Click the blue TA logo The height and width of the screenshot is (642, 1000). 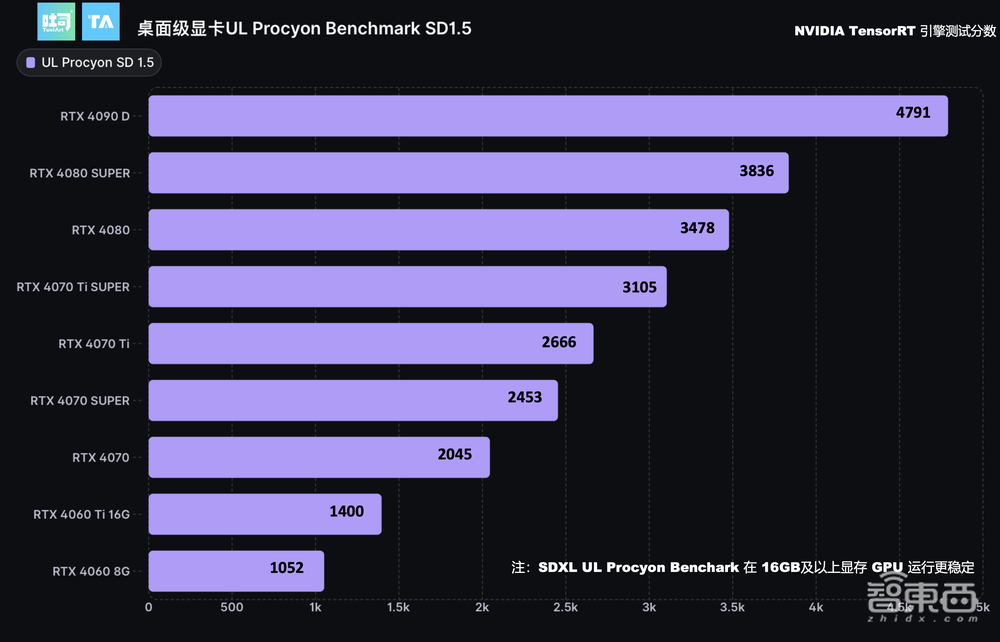coord(101,22)
